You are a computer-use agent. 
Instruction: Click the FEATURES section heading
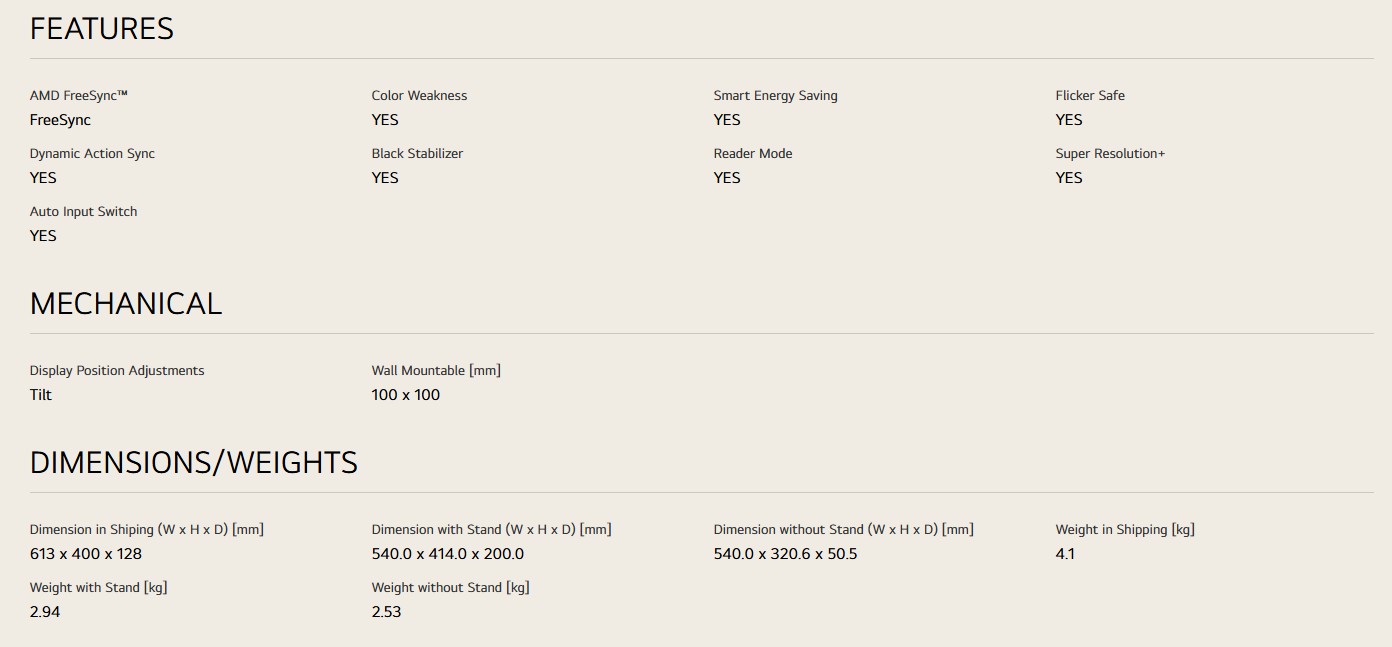point(102,29)
